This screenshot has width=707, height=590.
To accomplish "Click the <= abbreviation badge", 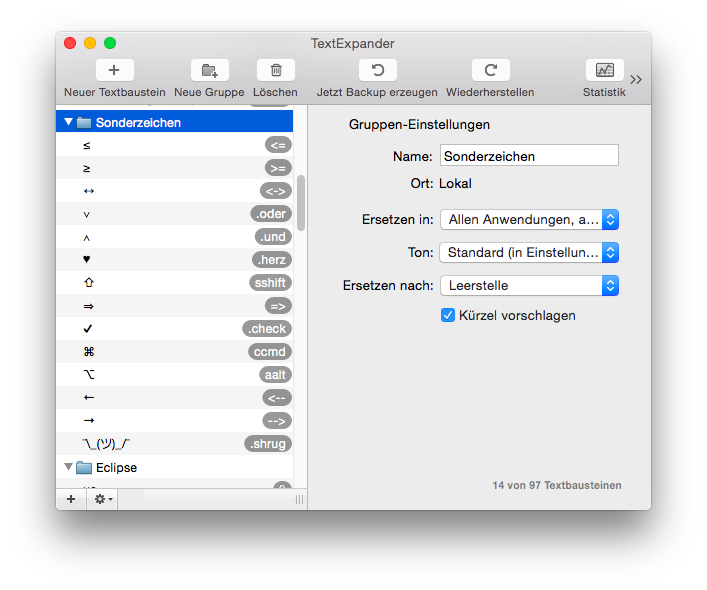I will (278, 145).
